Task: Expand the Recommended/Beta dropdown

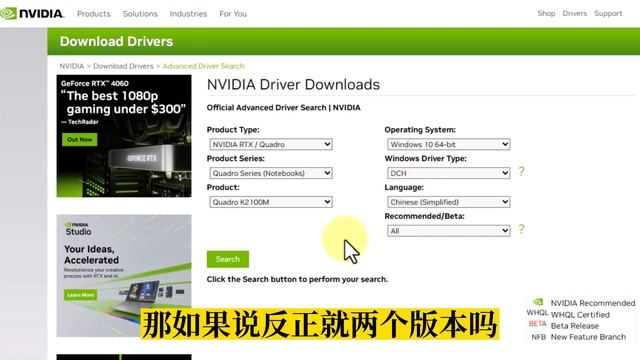Action: click(449, 231)
